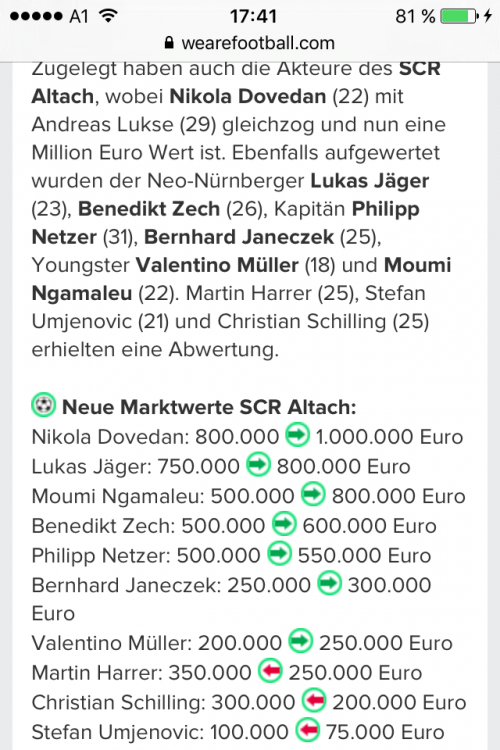500x750 pixels.
Task: Click green arrow in Moumi Ngamaleu row
Action: pos(313,494)
